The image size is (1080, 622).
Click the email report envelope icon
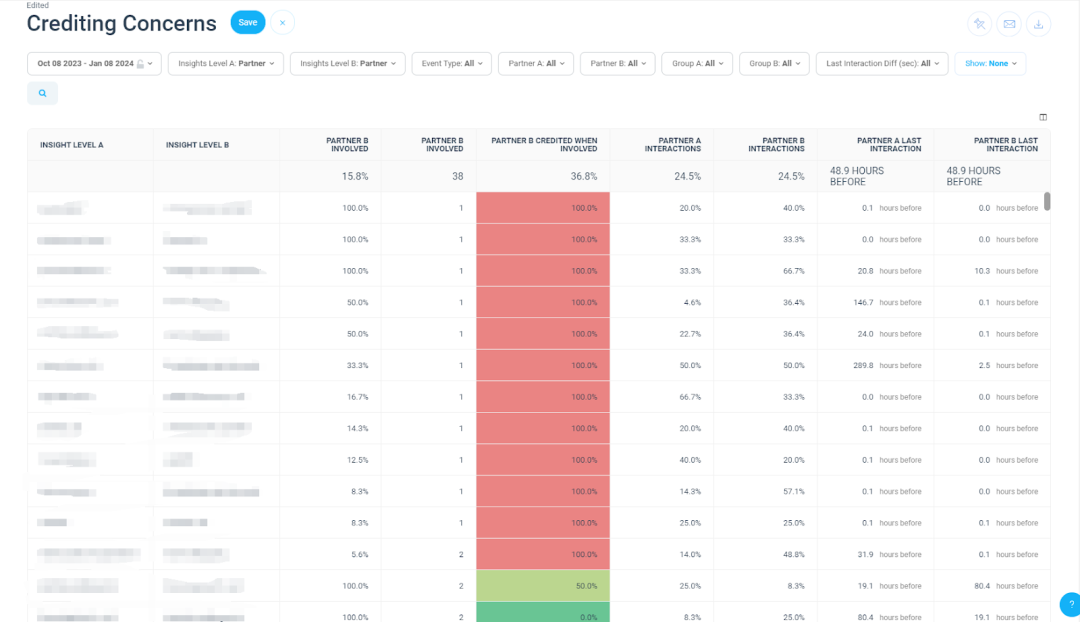tap(1009, 24)
